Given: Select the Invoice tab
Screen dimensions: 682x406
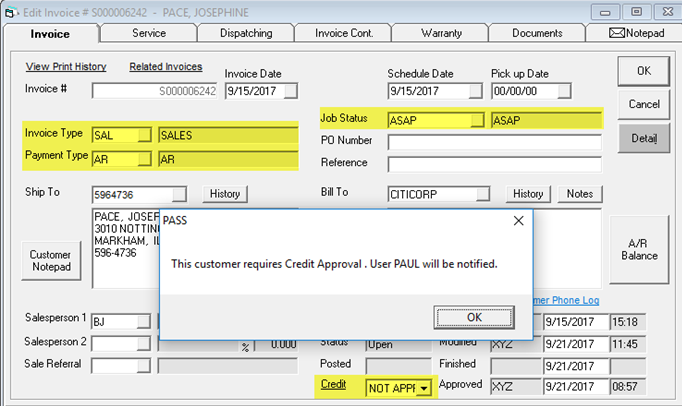Looking at the screenshot, I should (50, 34).
